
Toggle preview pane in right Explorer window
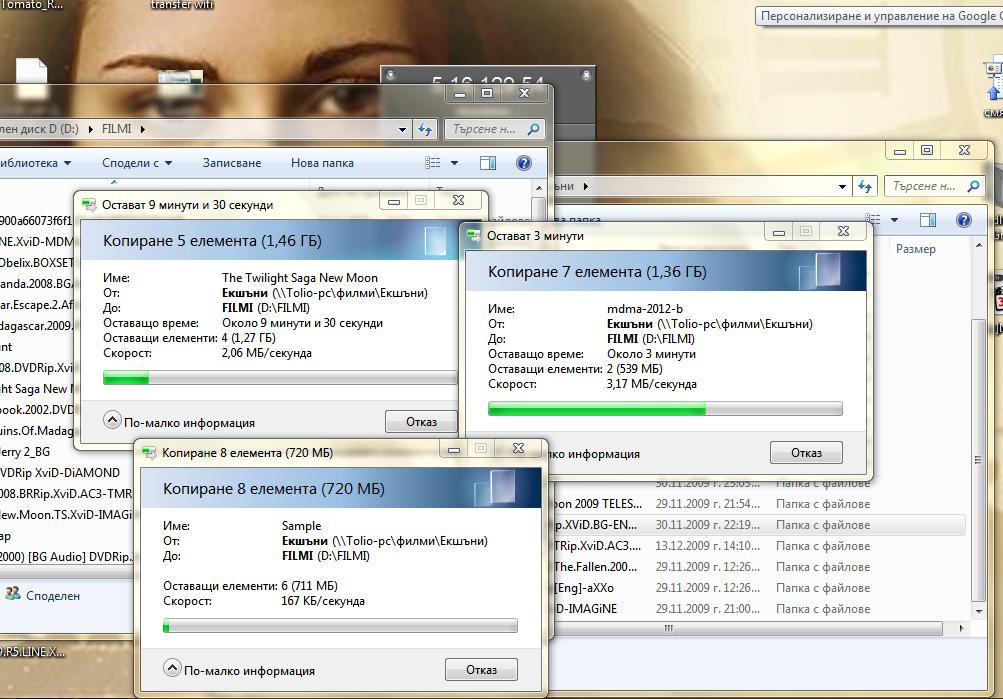927,220
